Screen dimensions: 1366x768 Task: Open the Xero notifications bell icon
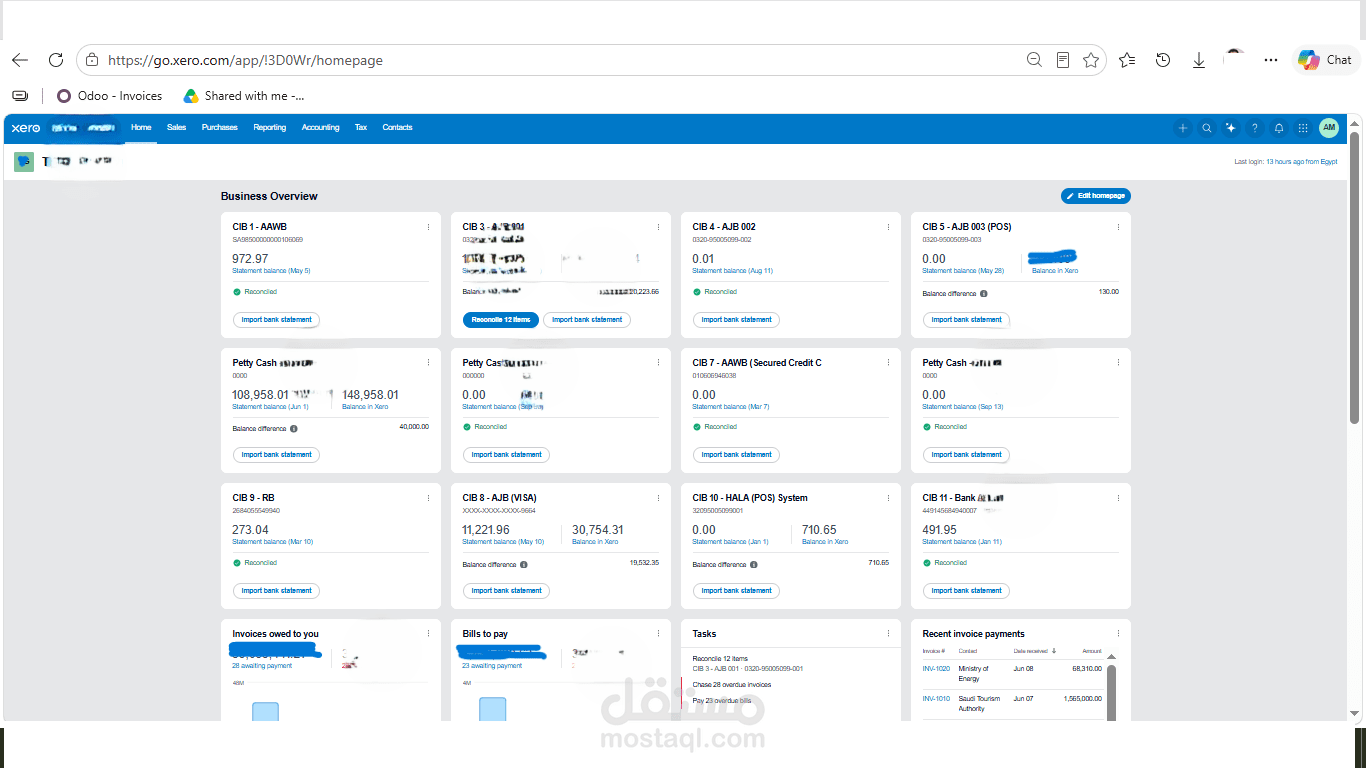click(x=1279, y=128)
